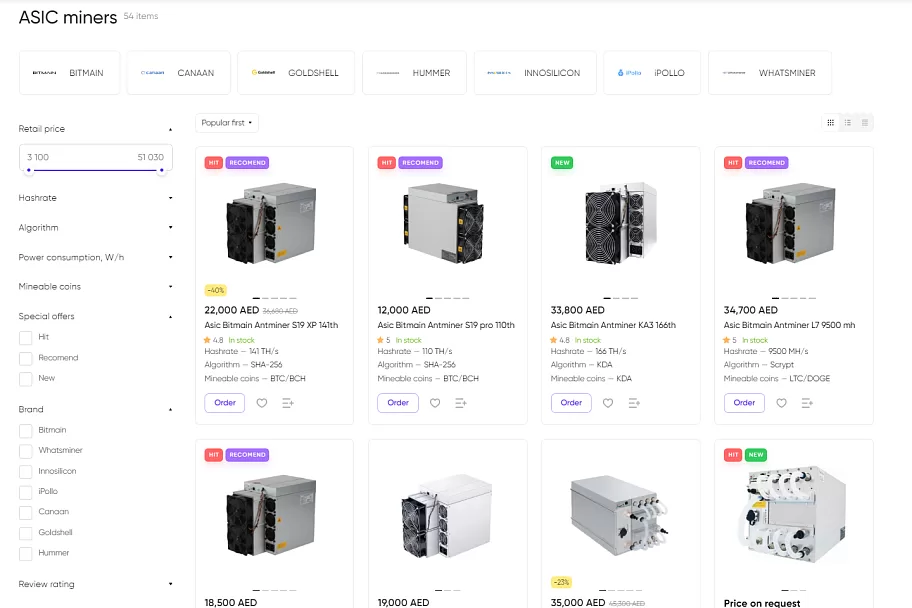Enable the Canaan brand filter
This screenshot has height=608, width=912.
pyautogui.click(x=26, y=513)
